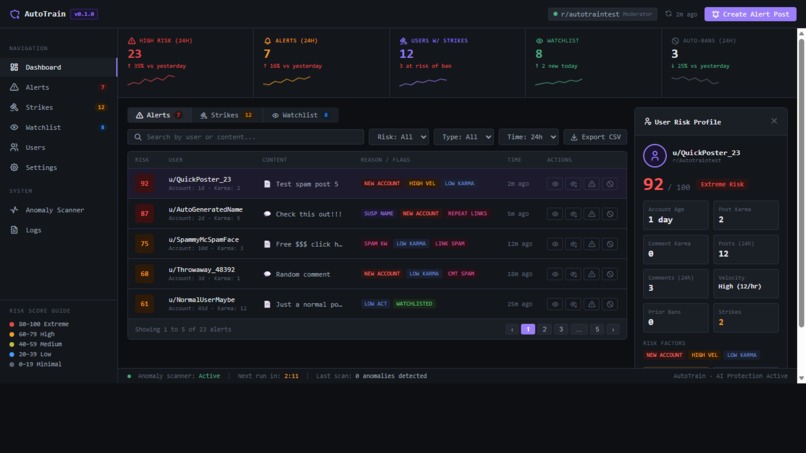Issue a strike warning to u/QuickPoster_23
Viewport: 806px width, 453px height.
pyautogui.click(x=592, y=184)
